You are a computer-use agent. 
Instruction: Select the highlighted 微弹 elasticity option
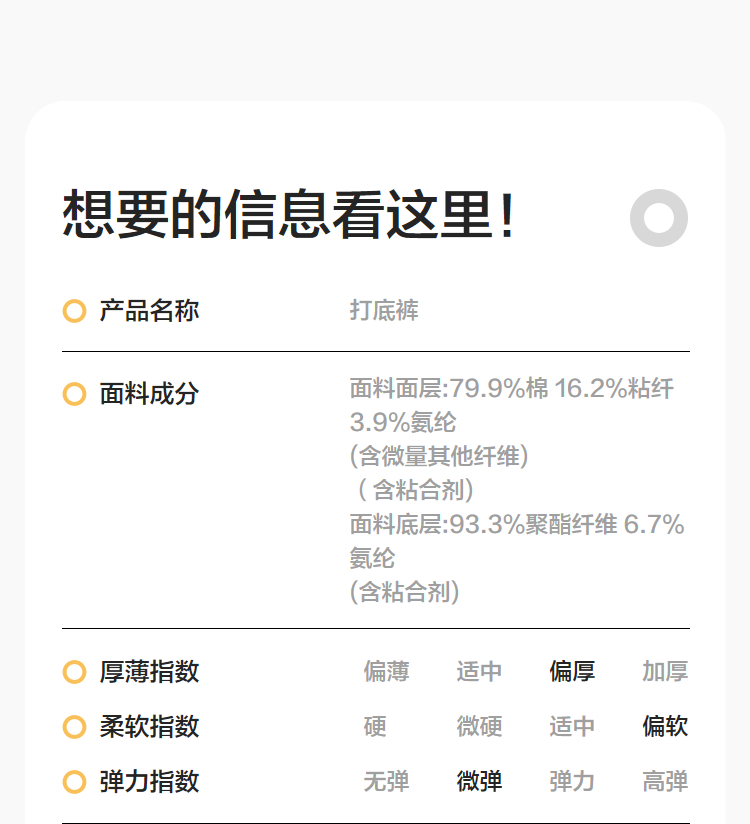[x=479, y=782]
